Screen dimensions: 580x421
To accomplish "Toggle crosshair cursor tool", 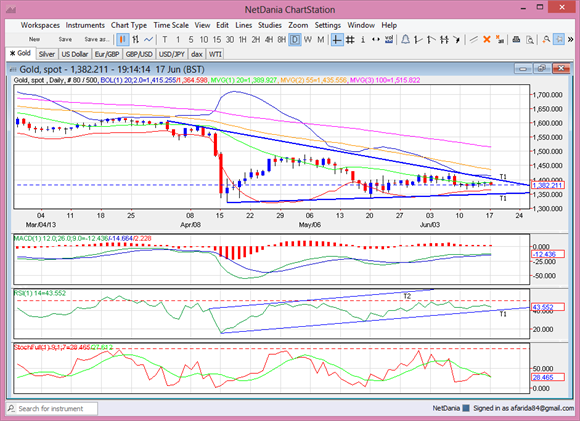I will point(337,40).
